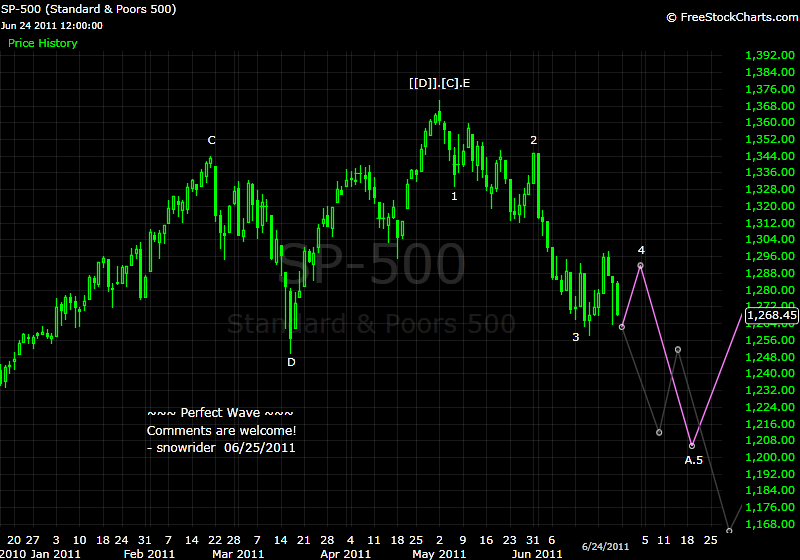Click the pink projection node above A.5
The height and width of the screenshot is (560, 800).
[x=692, y=446]
